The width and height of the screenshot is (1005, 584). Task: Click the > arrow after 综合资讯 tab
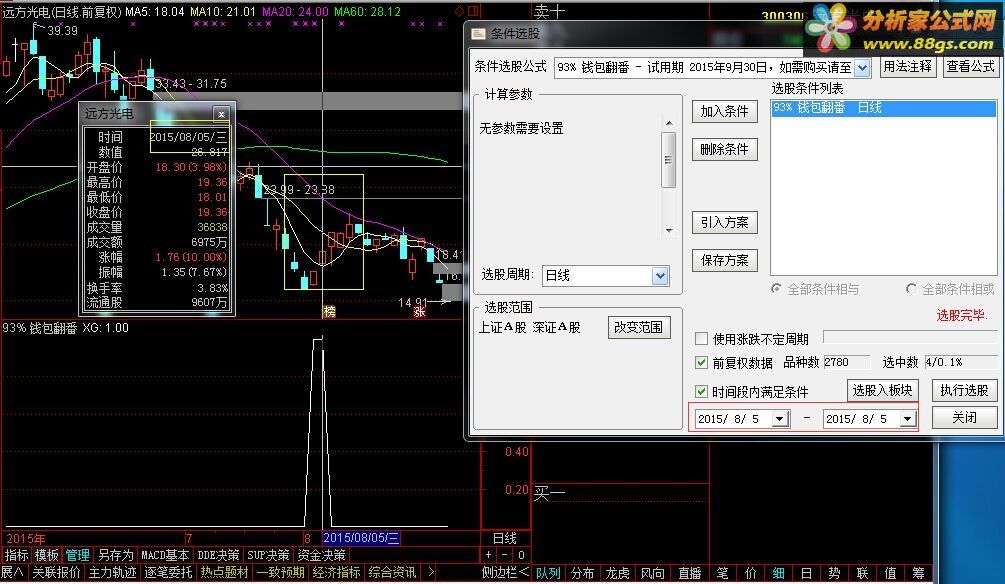point(431,572)
